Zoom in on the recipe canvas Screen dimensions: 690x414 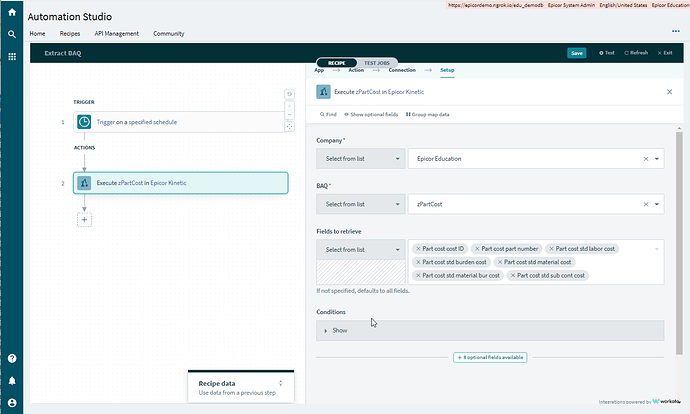[x=290, y=106]
